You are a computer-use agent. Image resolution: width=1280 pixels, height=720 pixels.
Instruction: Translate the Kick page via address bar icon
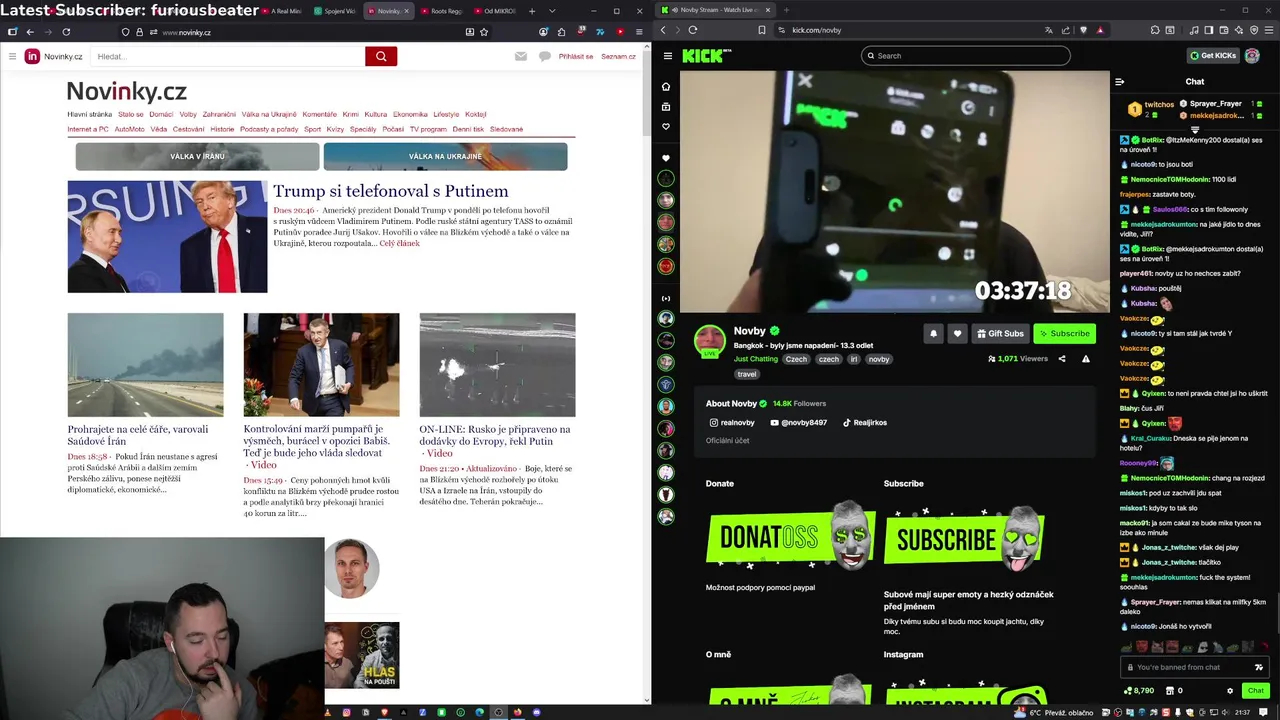[x=1048, y=30]
